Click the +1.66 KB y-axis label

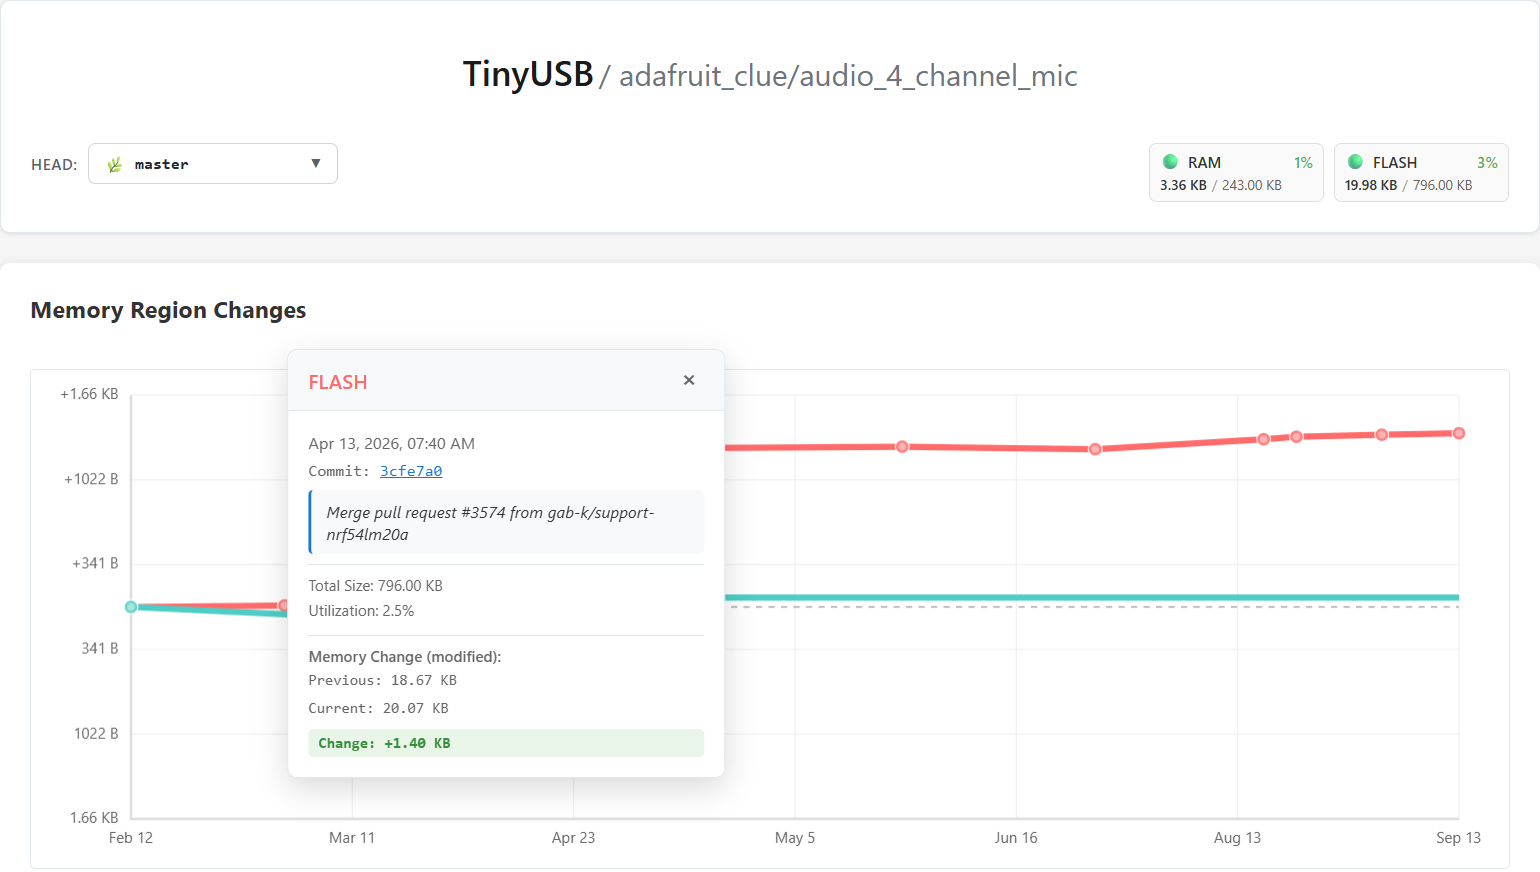(89, 394)
